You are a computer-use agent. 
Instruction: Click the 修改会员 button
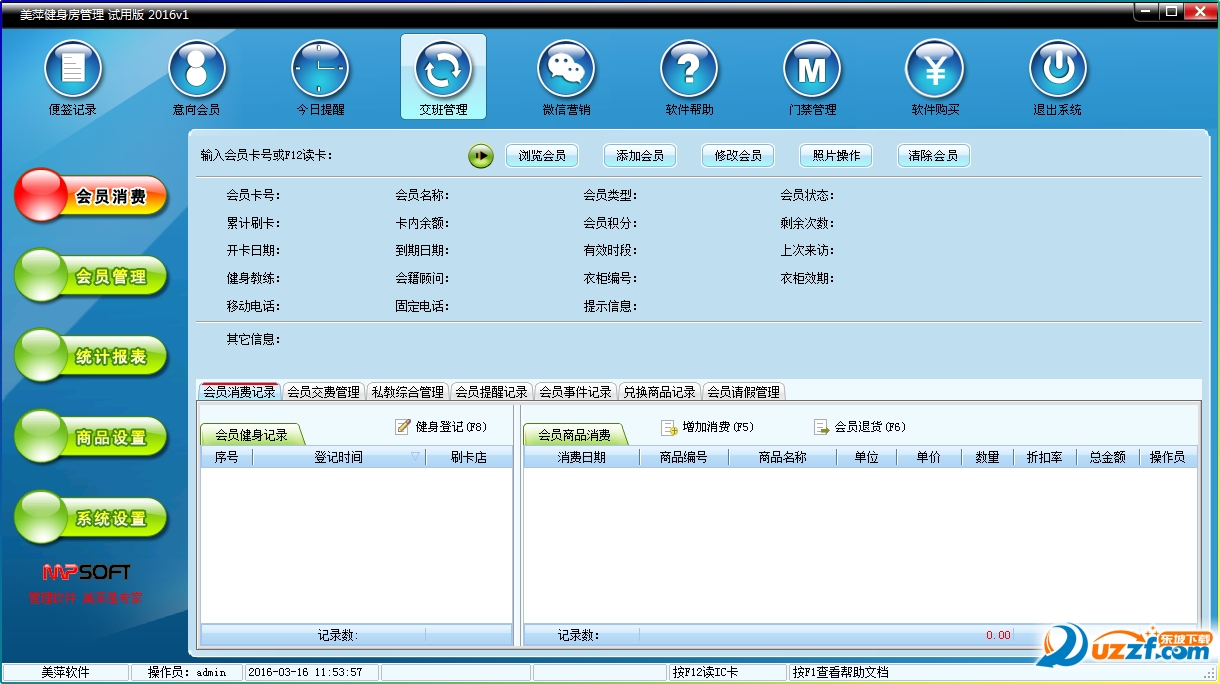coord(738,156)
